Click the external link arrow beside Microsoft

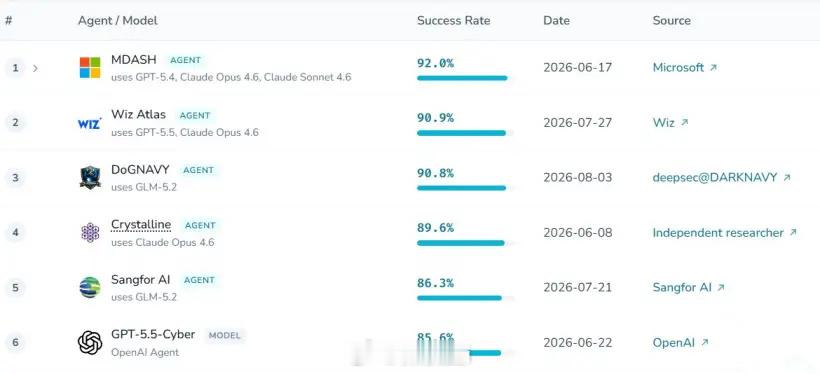(x=713, y=68)
